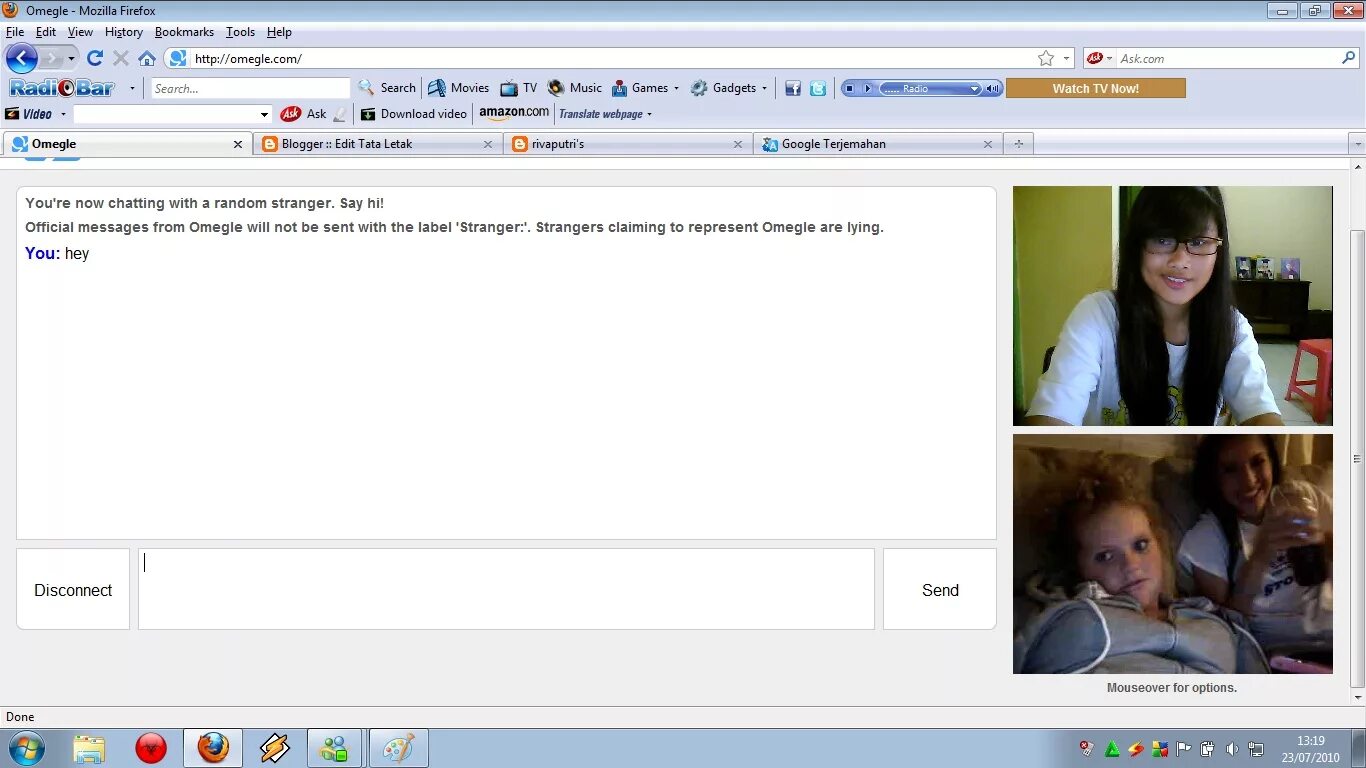Click the Ask.com search magnifier

[x=1348, y=58]
